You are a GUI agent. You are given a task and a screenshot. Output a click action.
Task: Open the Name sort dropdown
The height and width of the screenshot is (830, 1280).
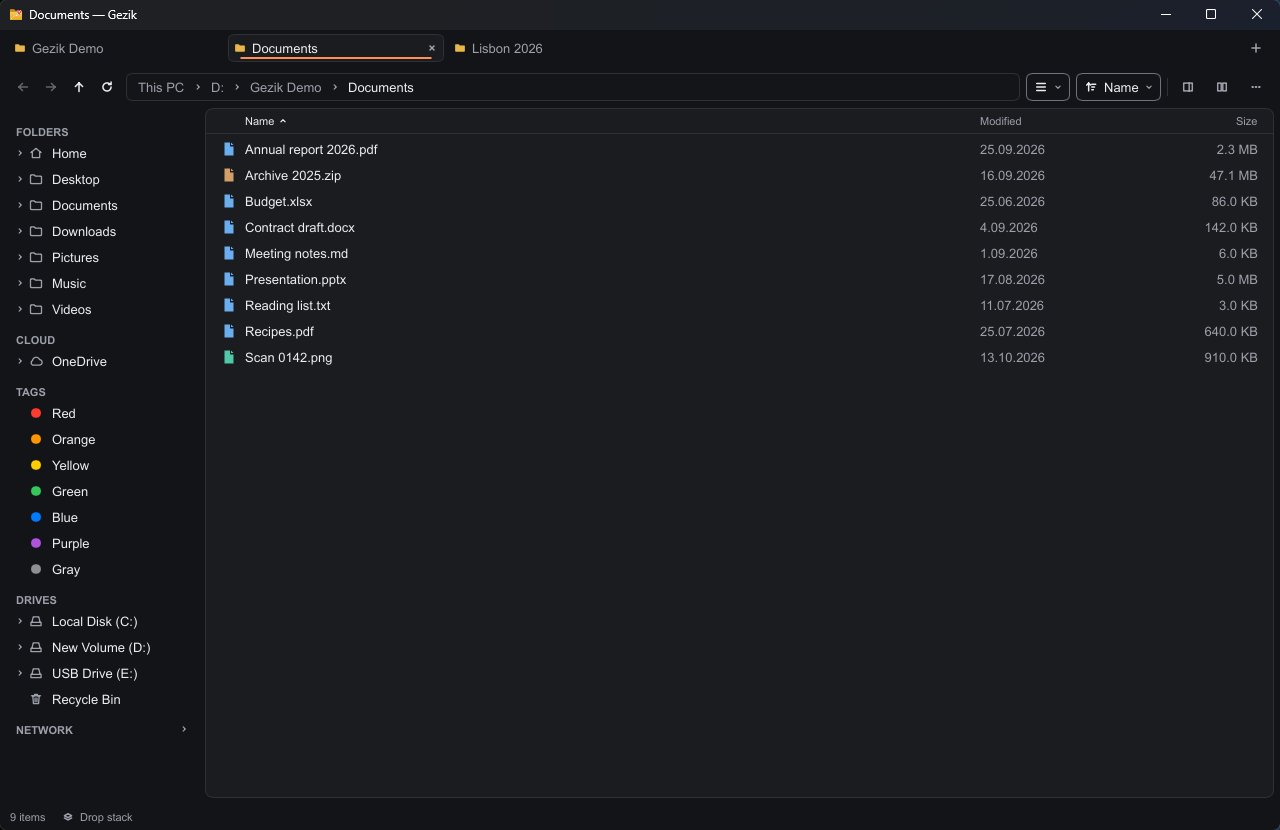pyautogui.click(x=1118, y=87)
